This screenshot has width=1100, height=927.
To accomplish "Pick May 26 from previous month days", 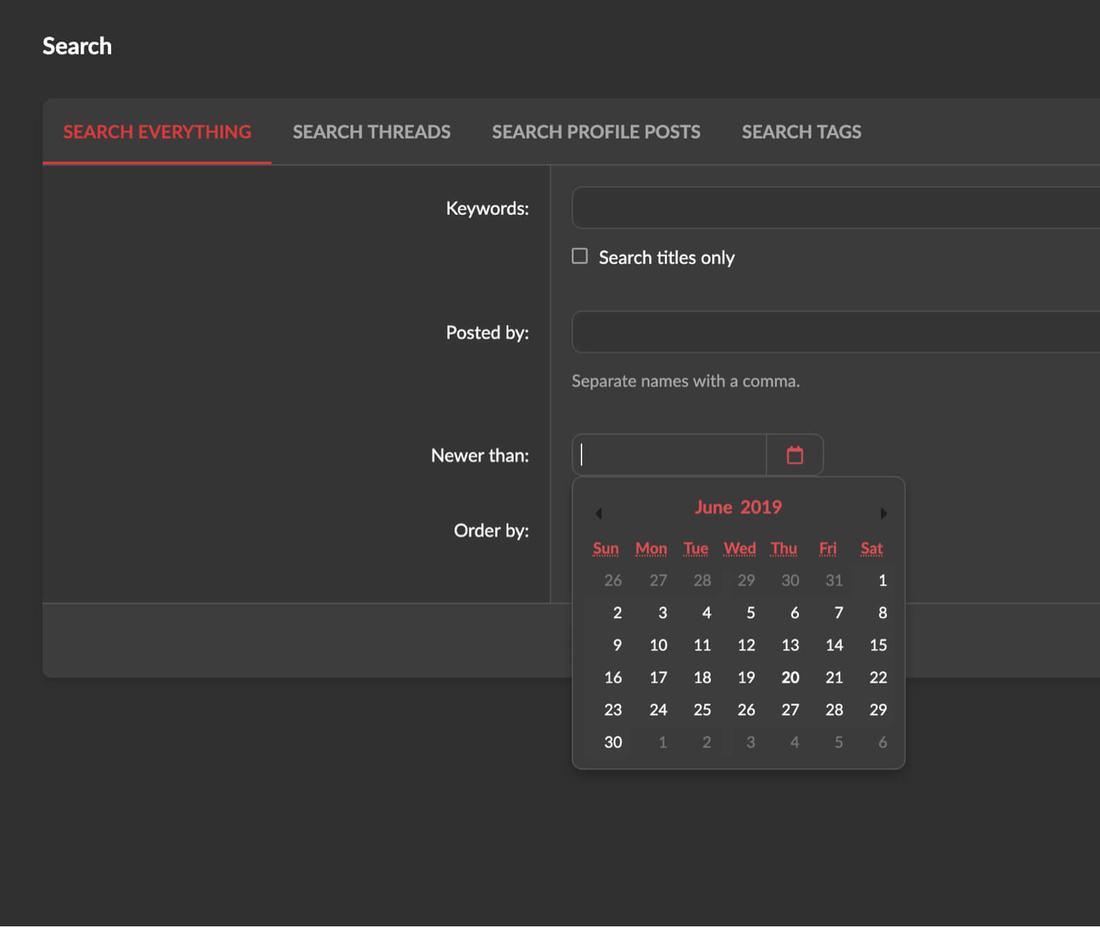I will point(613,580).
